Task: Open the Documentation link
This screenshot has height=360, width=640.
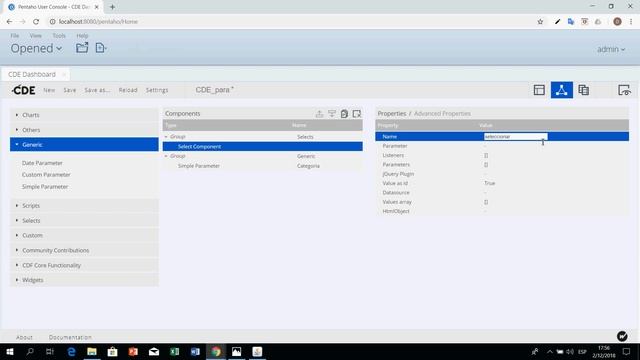Action: coord(70,337)
